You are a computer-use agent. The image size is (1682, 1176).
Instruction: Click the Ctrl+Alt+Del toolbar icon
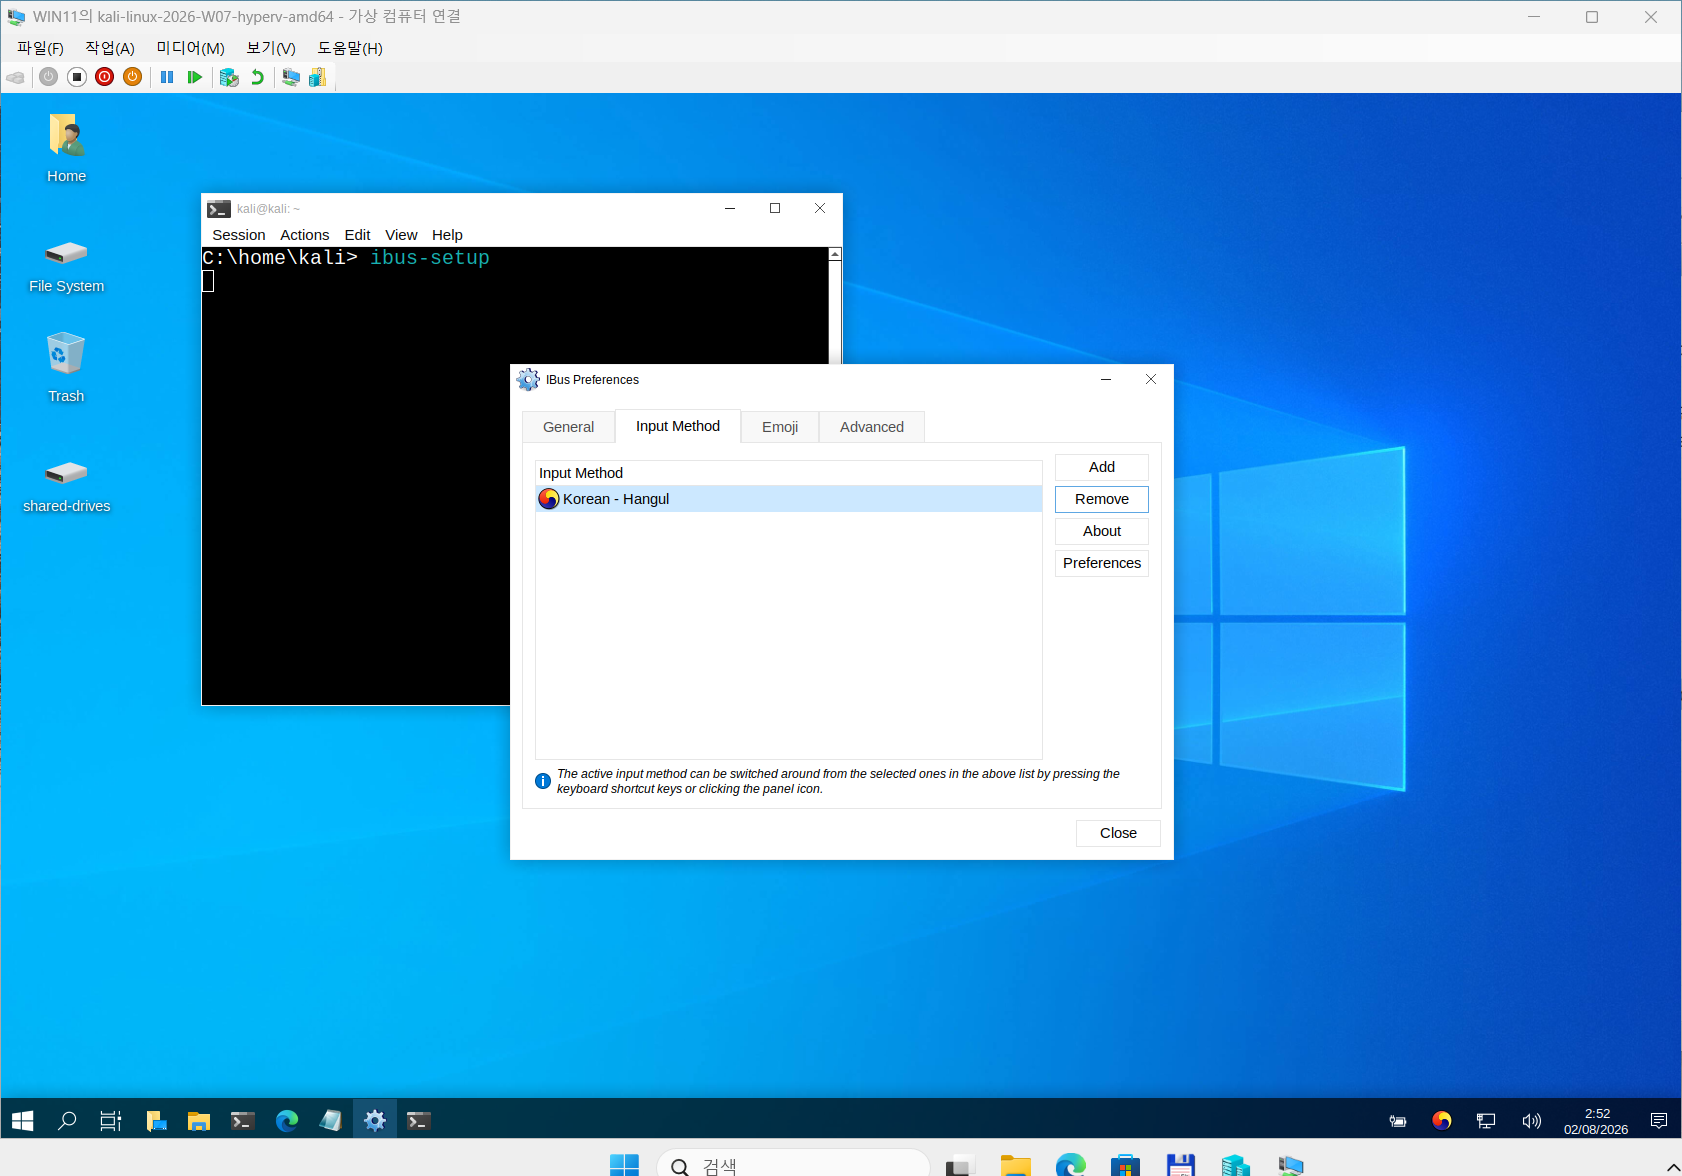[16, 77]
